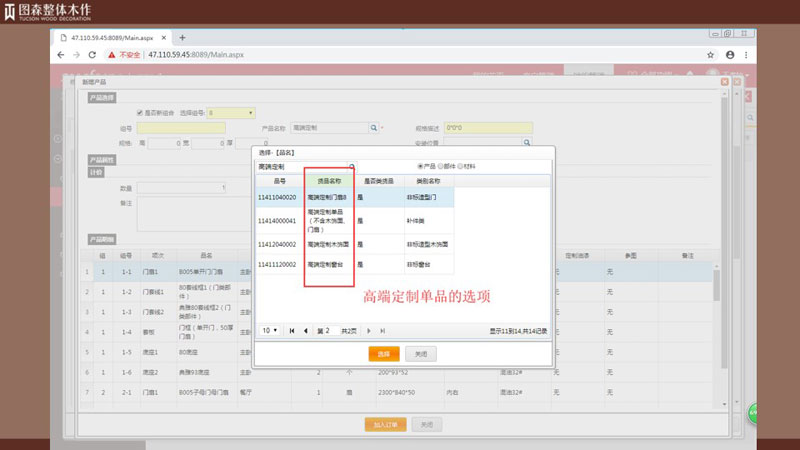
Task: Jump to last page of results
Action: point(380,330)
